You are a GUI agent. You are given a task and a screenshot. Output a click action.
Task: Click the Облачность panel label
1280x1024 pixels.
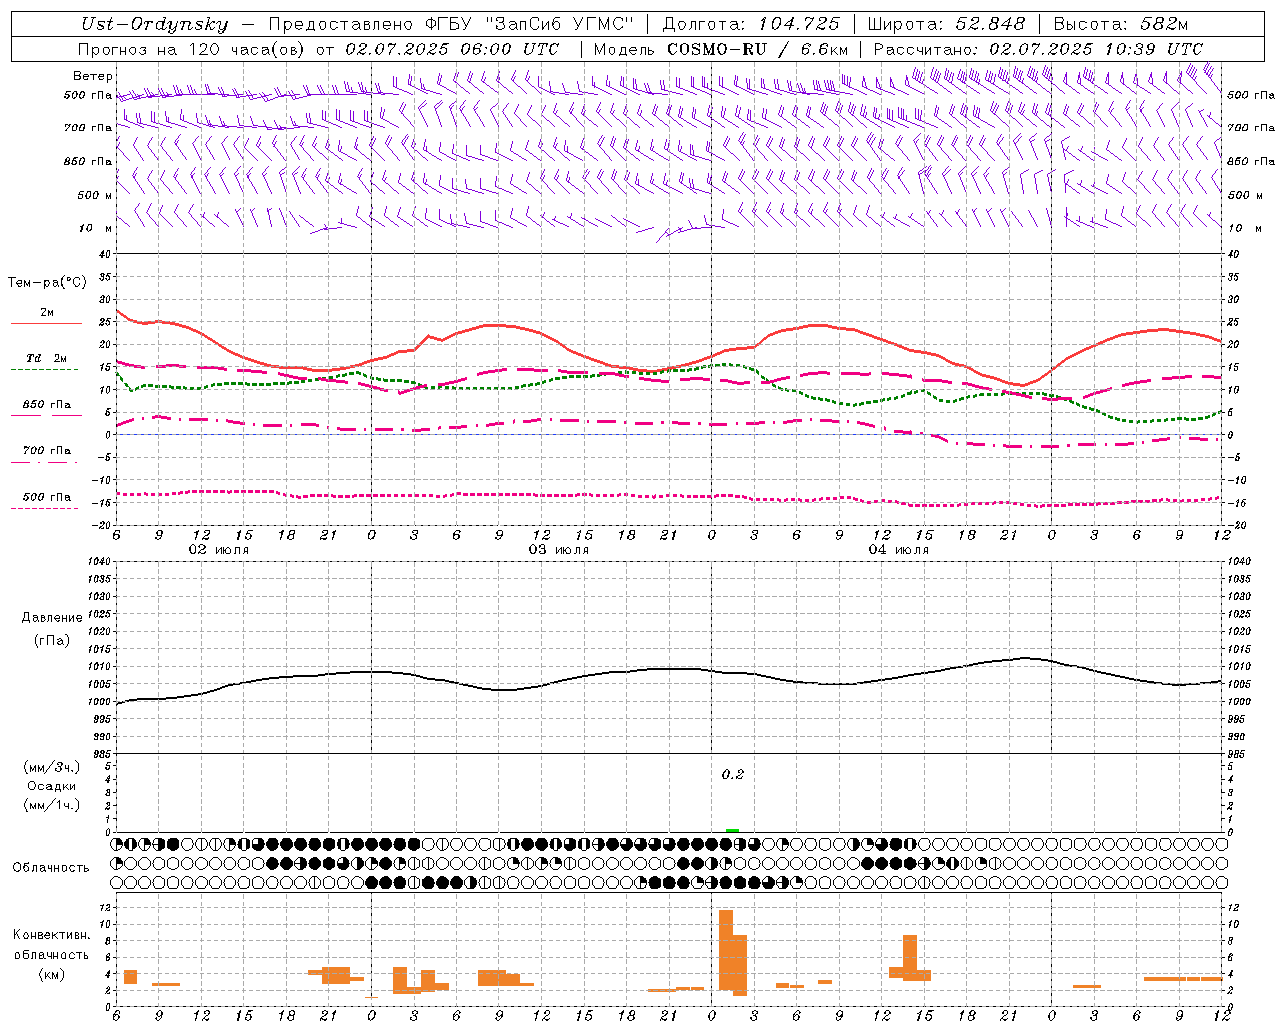pyautogui.click(x=51, y=868)
